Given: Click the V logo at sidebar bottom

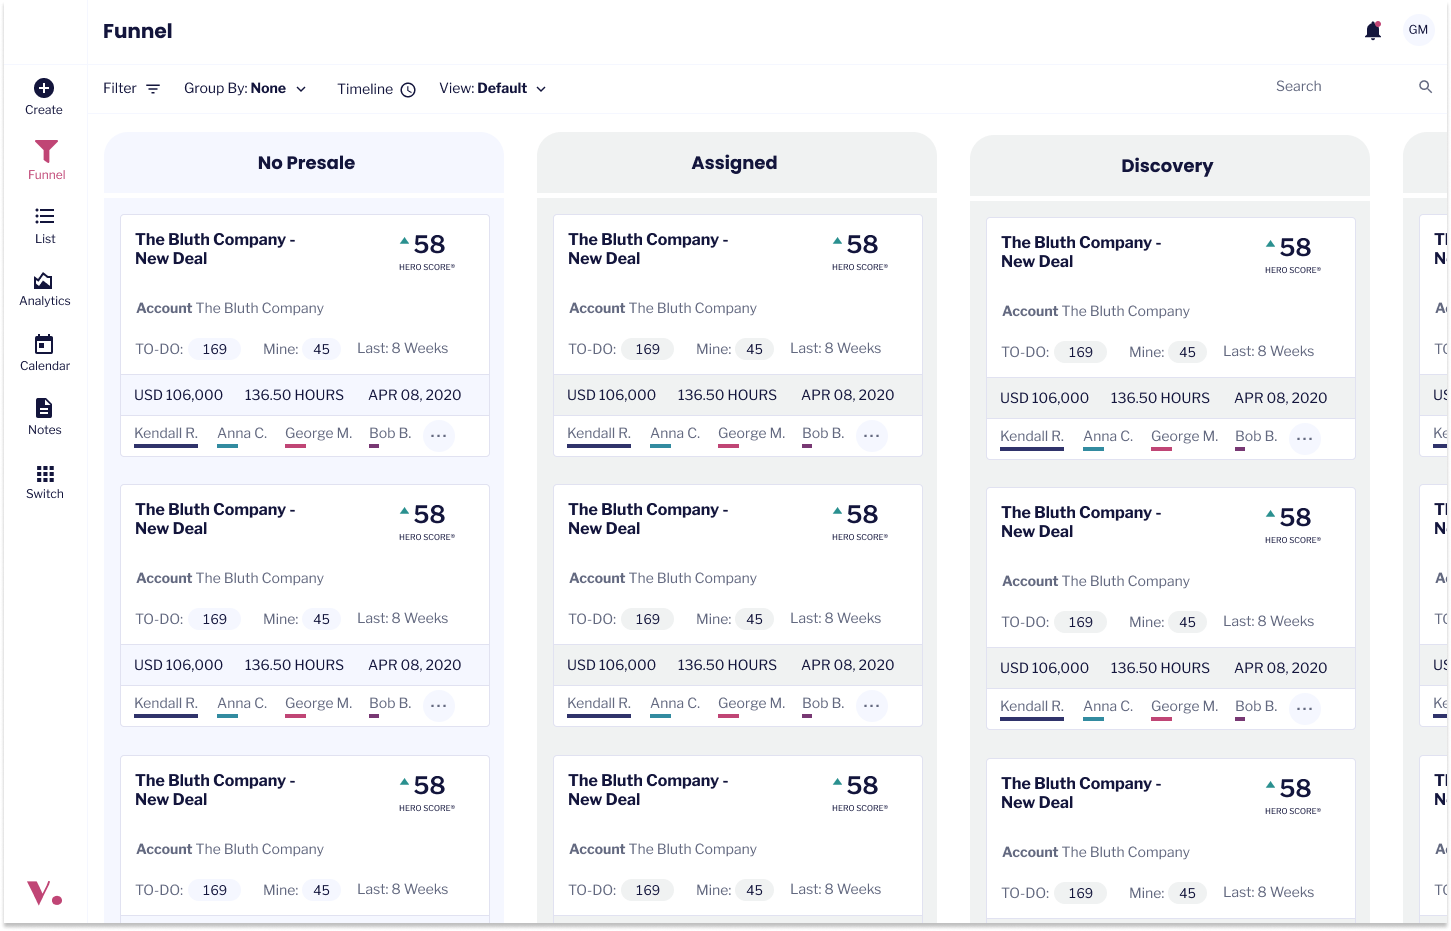Looking at the screenshot, I should click(44, 892).
